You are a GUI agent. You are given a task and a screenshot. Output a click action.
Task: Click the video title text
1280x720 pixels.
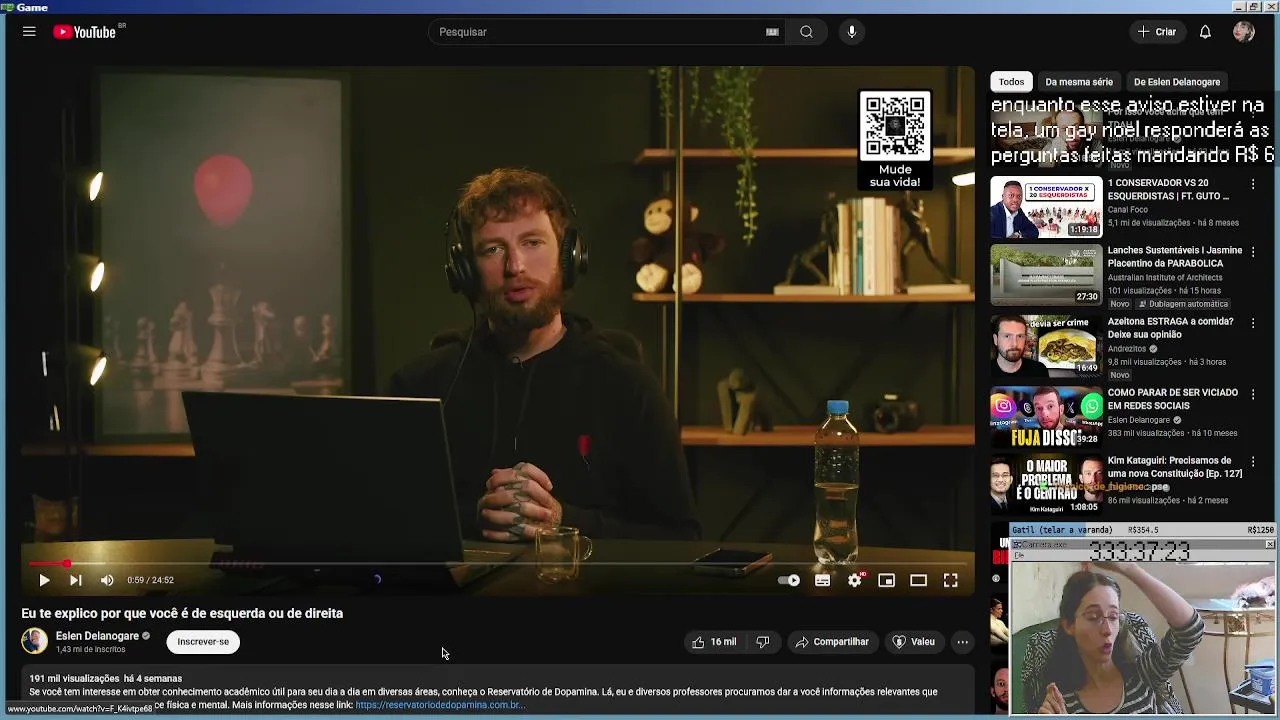(x=182, y=613)
